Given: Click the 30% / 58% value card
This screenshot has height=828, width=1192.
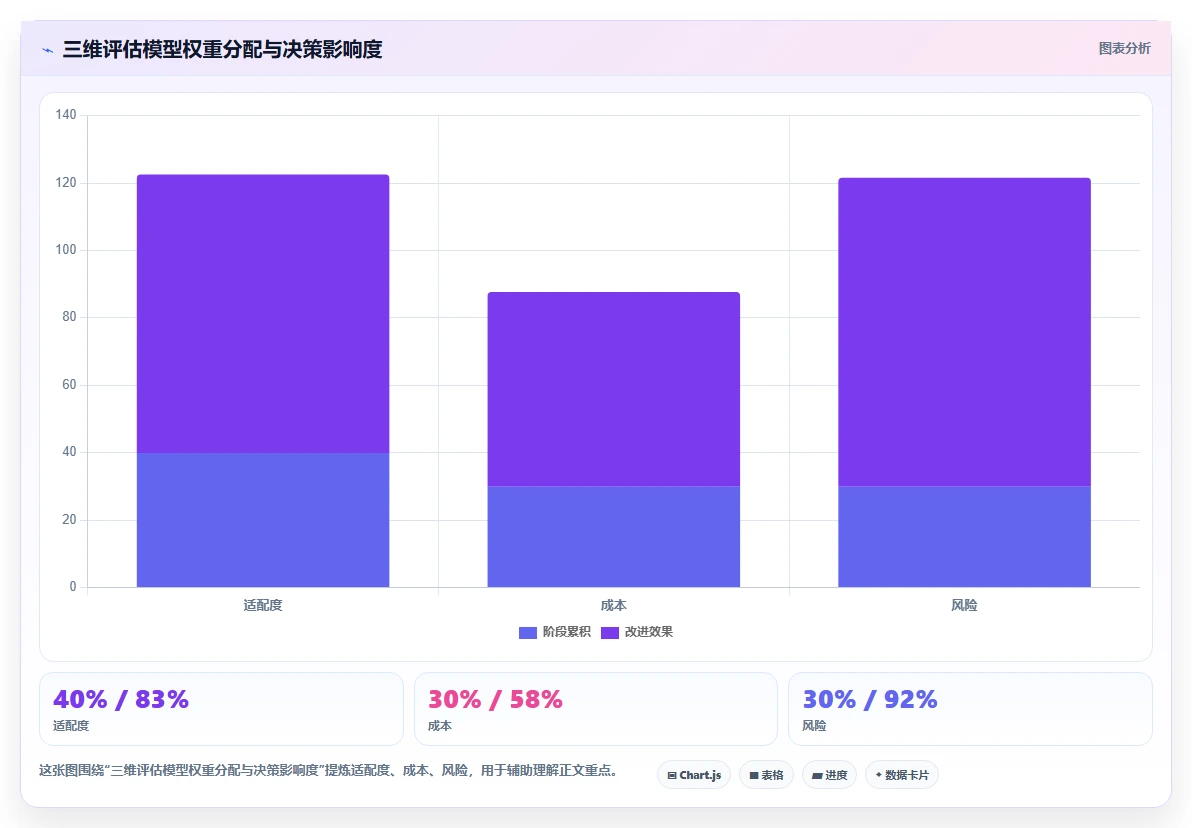Looking at the screenshot, I should 595,709.
